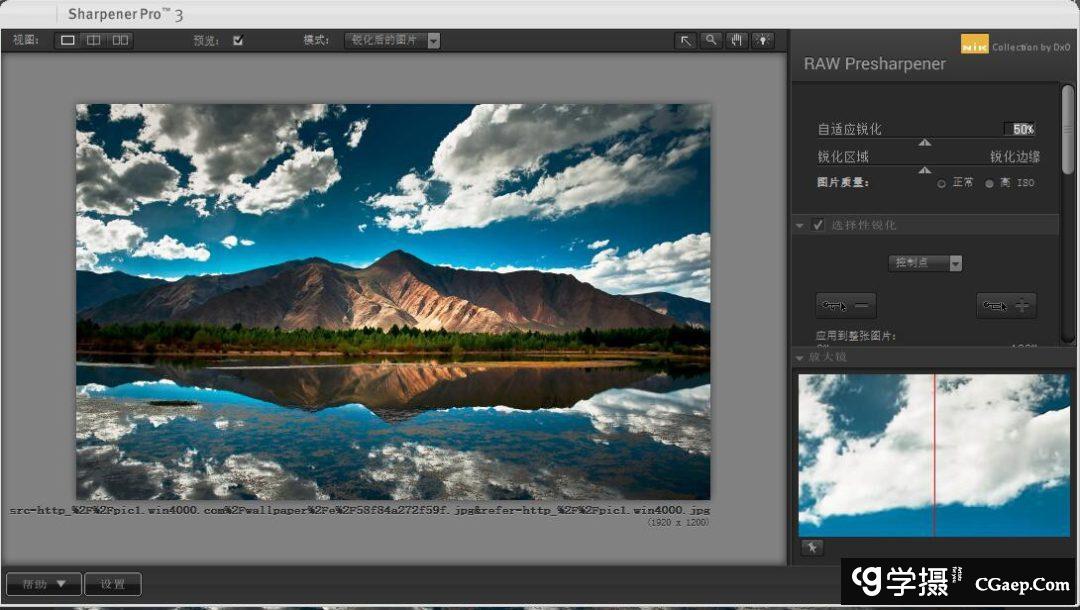1080x610 pixels.
Task: Open the 帮助 help menu
Action: [43, 584]
